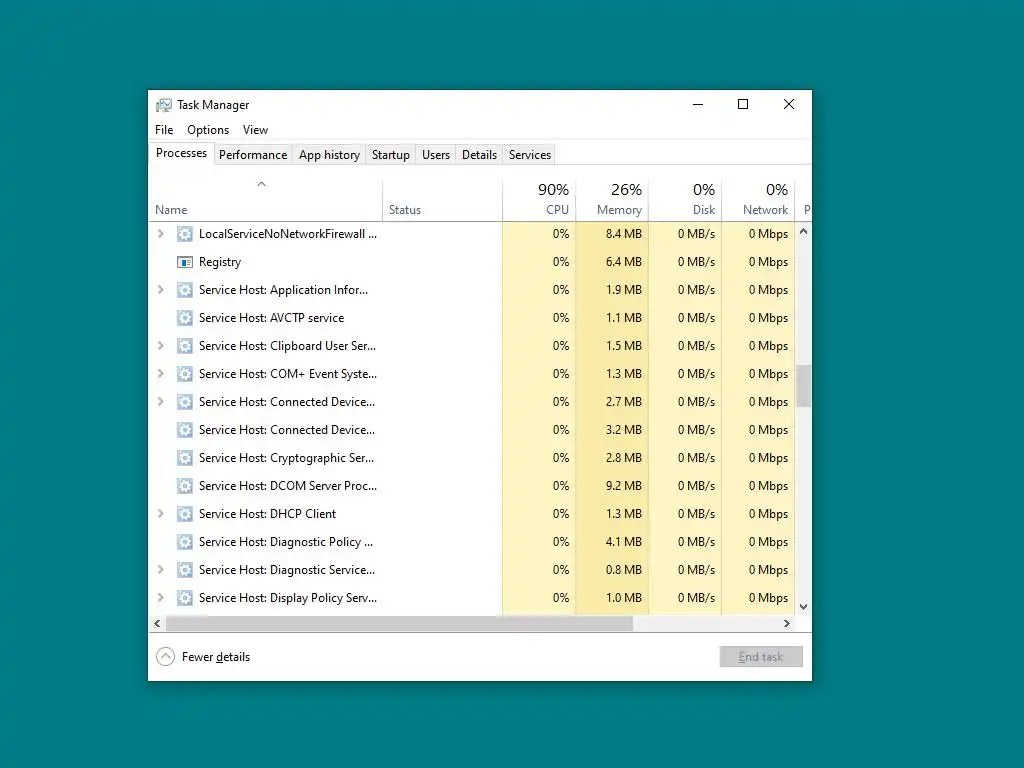The image size is (1024, 768).
Task: Click the End task button
Action: (761, 657)
